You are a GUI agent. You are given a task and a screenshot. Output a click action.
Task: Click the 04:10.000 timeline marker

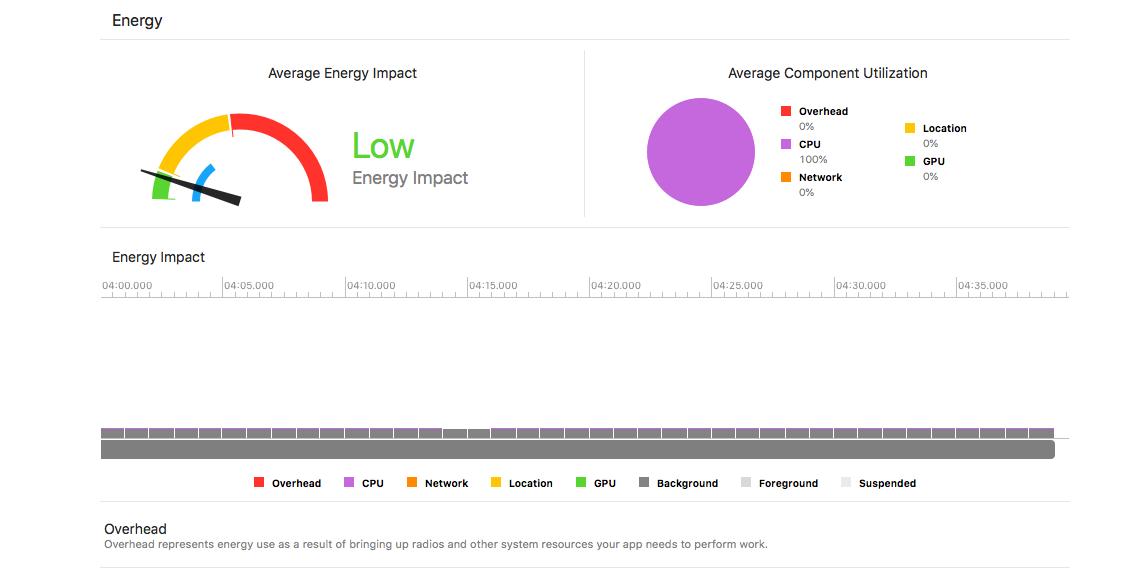click(371, 285)
